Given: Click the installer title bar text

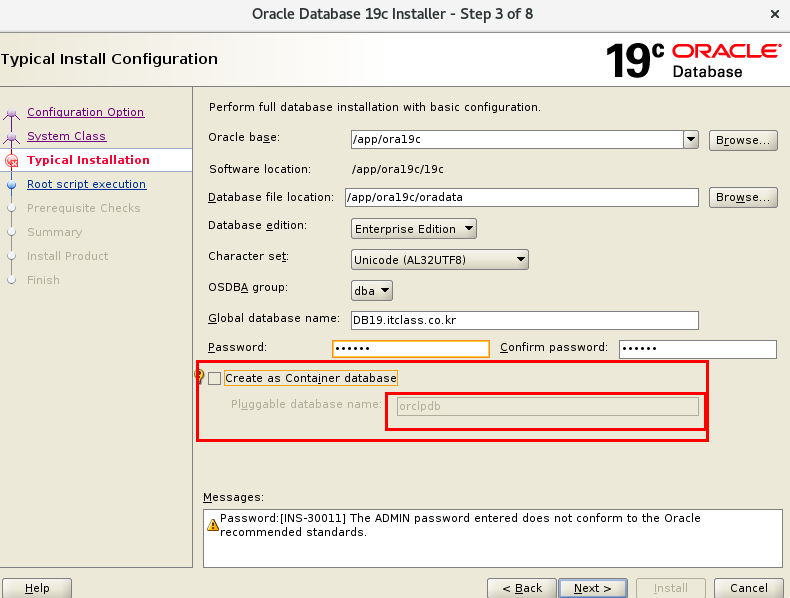Looking at the screenshot, I should pyautogui.click(x=392, y=14).
